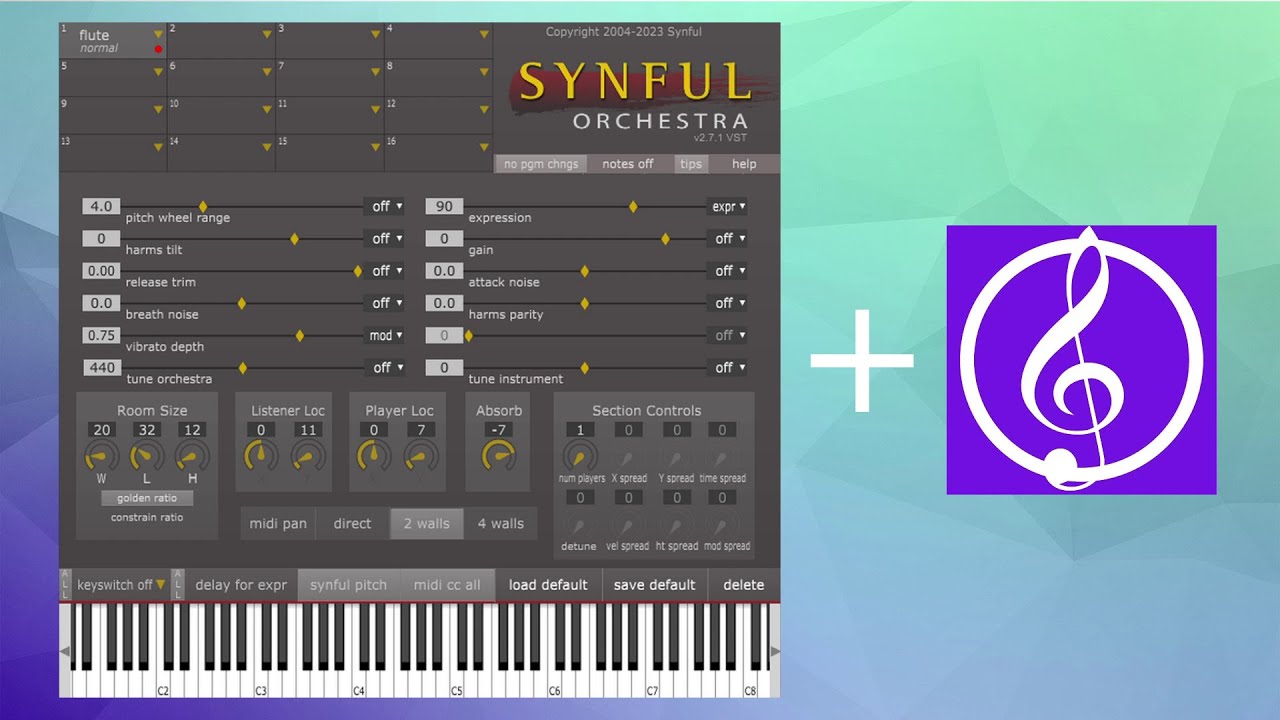
Task: Click the first Player Loc knob
Action: [374, 457]
